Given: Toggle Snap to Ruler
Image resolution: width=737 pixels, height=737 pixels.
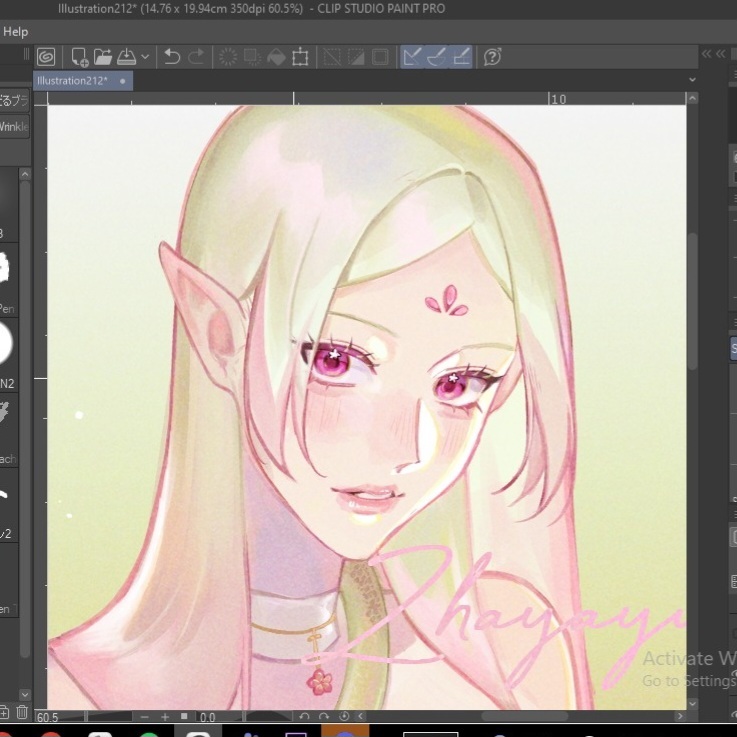Looking at the screenshot, I should tap(412, 57).
